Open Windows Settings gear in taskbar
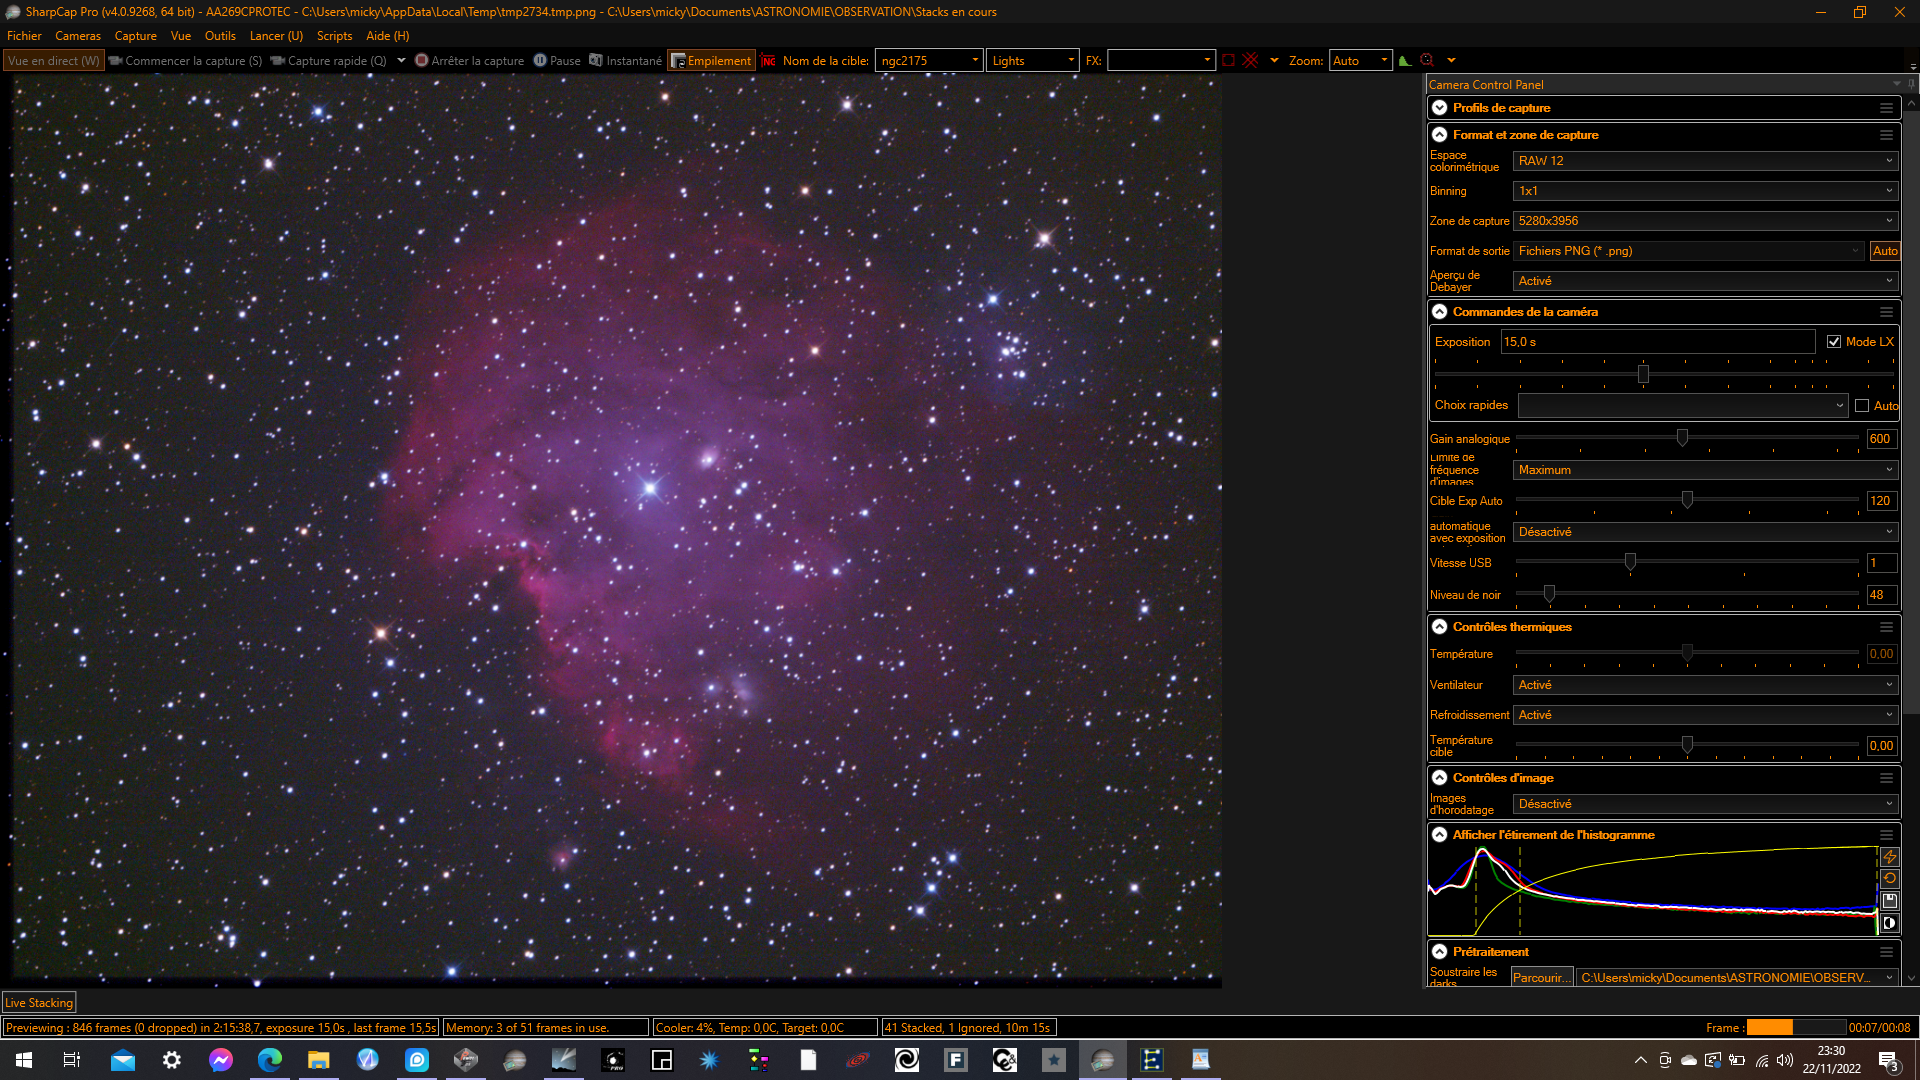Viewport: 1920px width, 1080px height. (x=172, y=1060)
